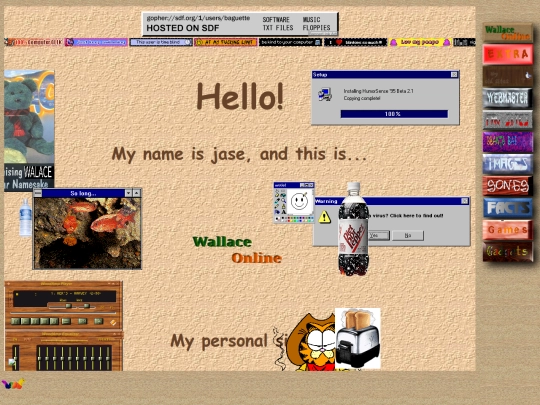This screenshot has height=405, width=540.
Task: Click Yes in the Warning dialog
Action: coord(378,236)
